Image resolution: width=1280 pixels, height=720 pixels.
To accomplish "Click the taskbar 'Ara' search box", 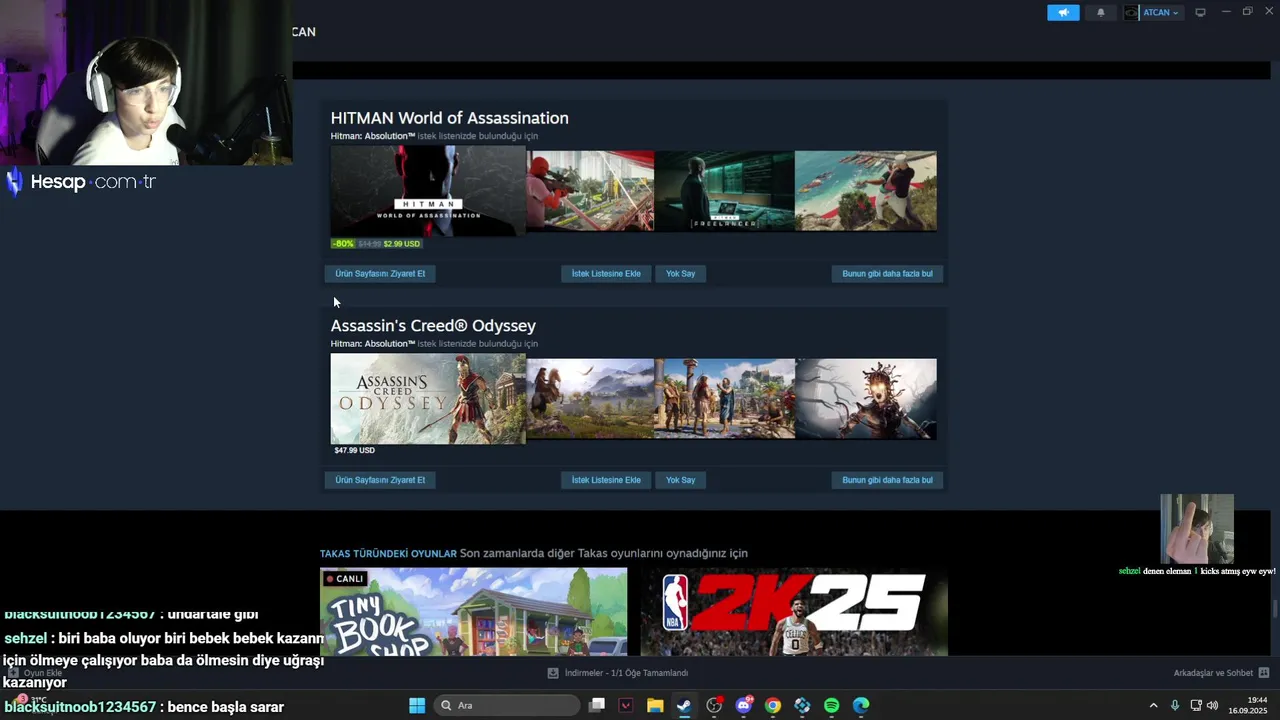I will coord(507,705).
